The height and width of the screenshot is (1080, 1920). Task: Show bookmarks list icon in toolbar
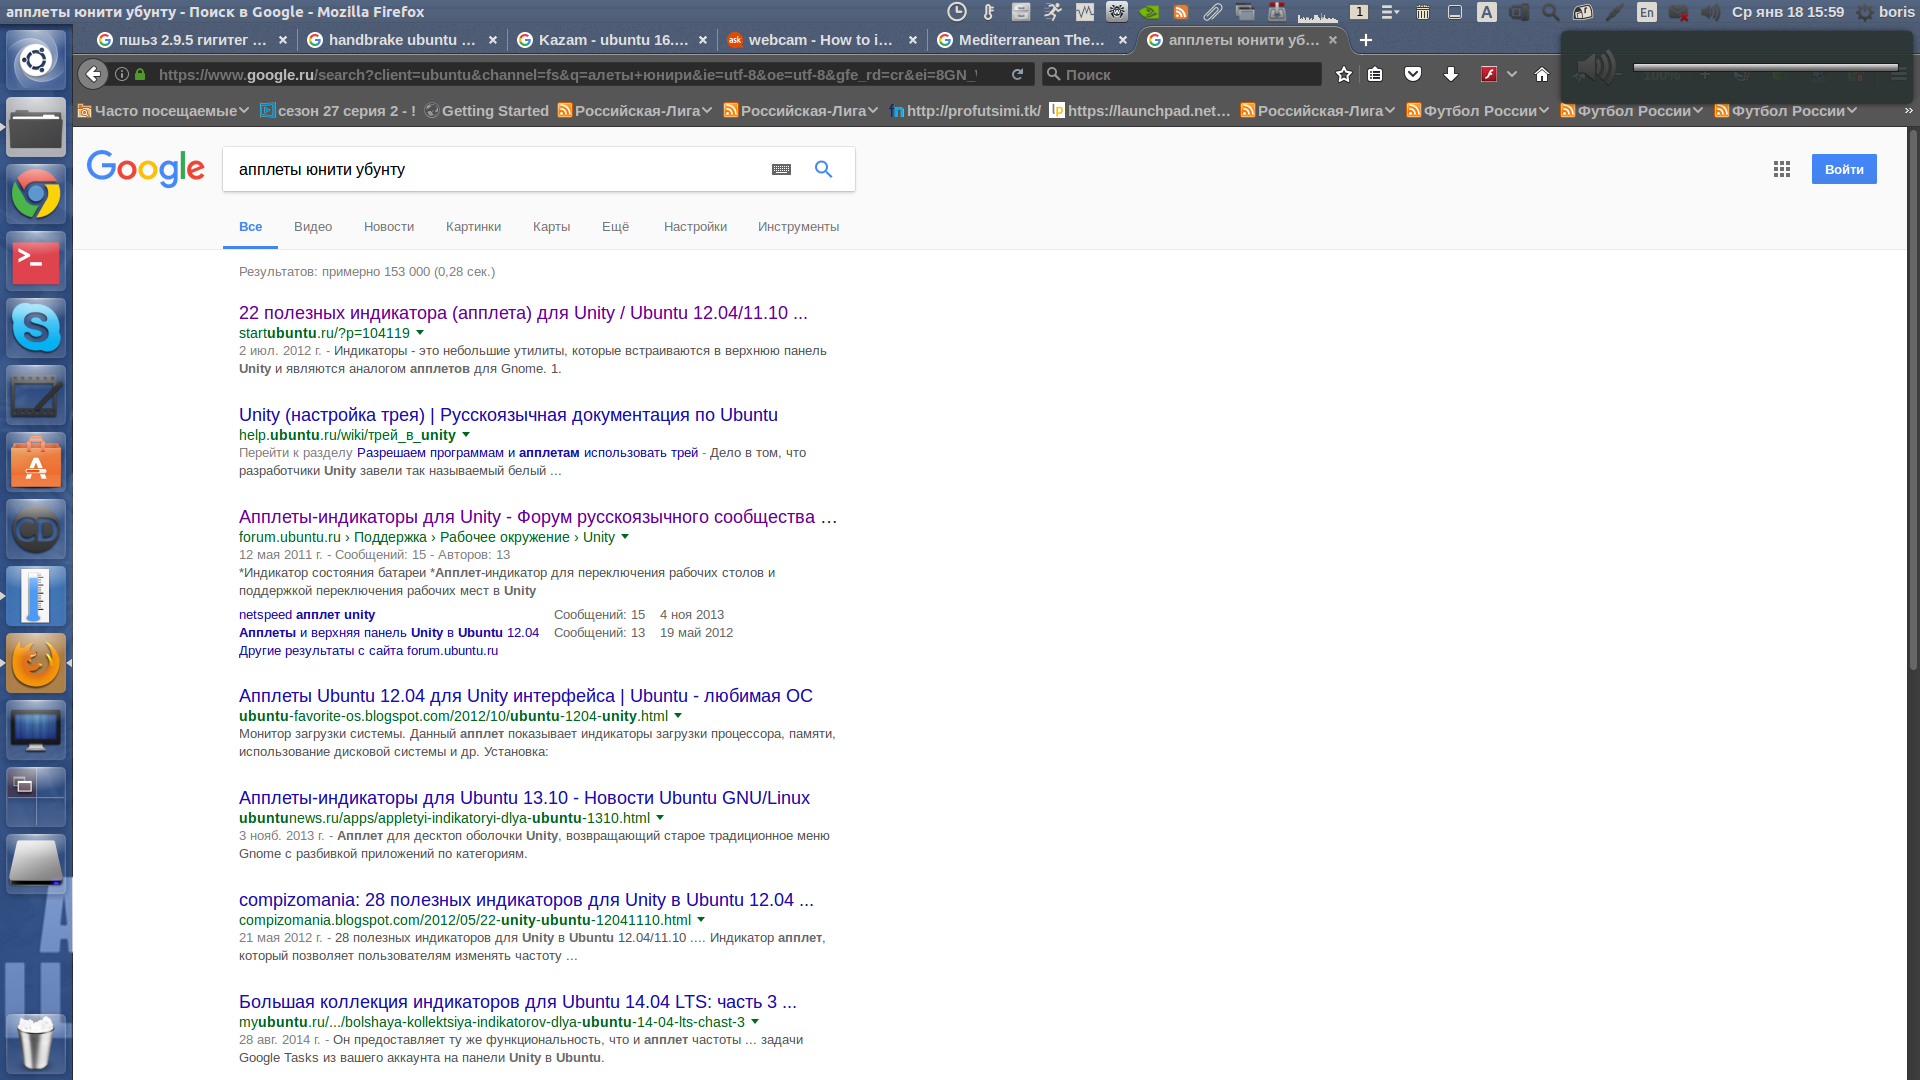(x=1376, y=75)
